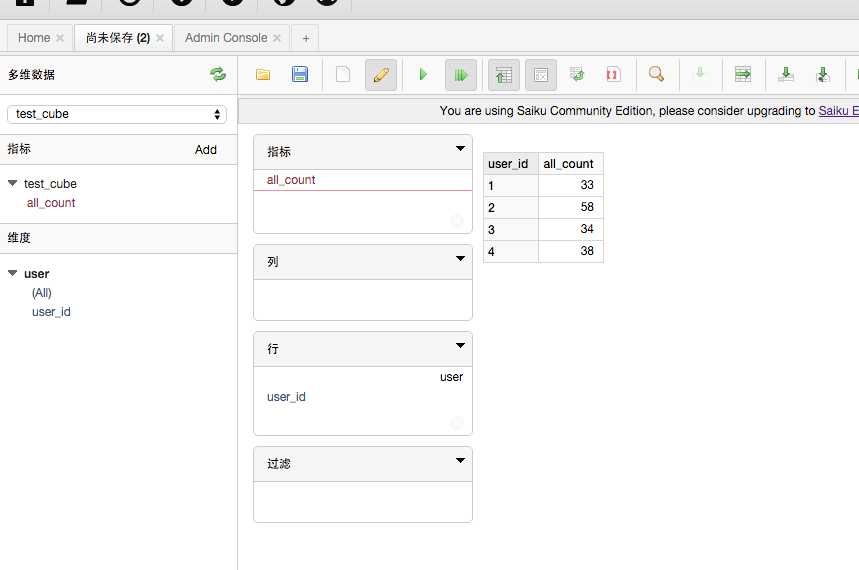Open the test_cube selection dropdown
859x570 pixels.
(117, 114)
